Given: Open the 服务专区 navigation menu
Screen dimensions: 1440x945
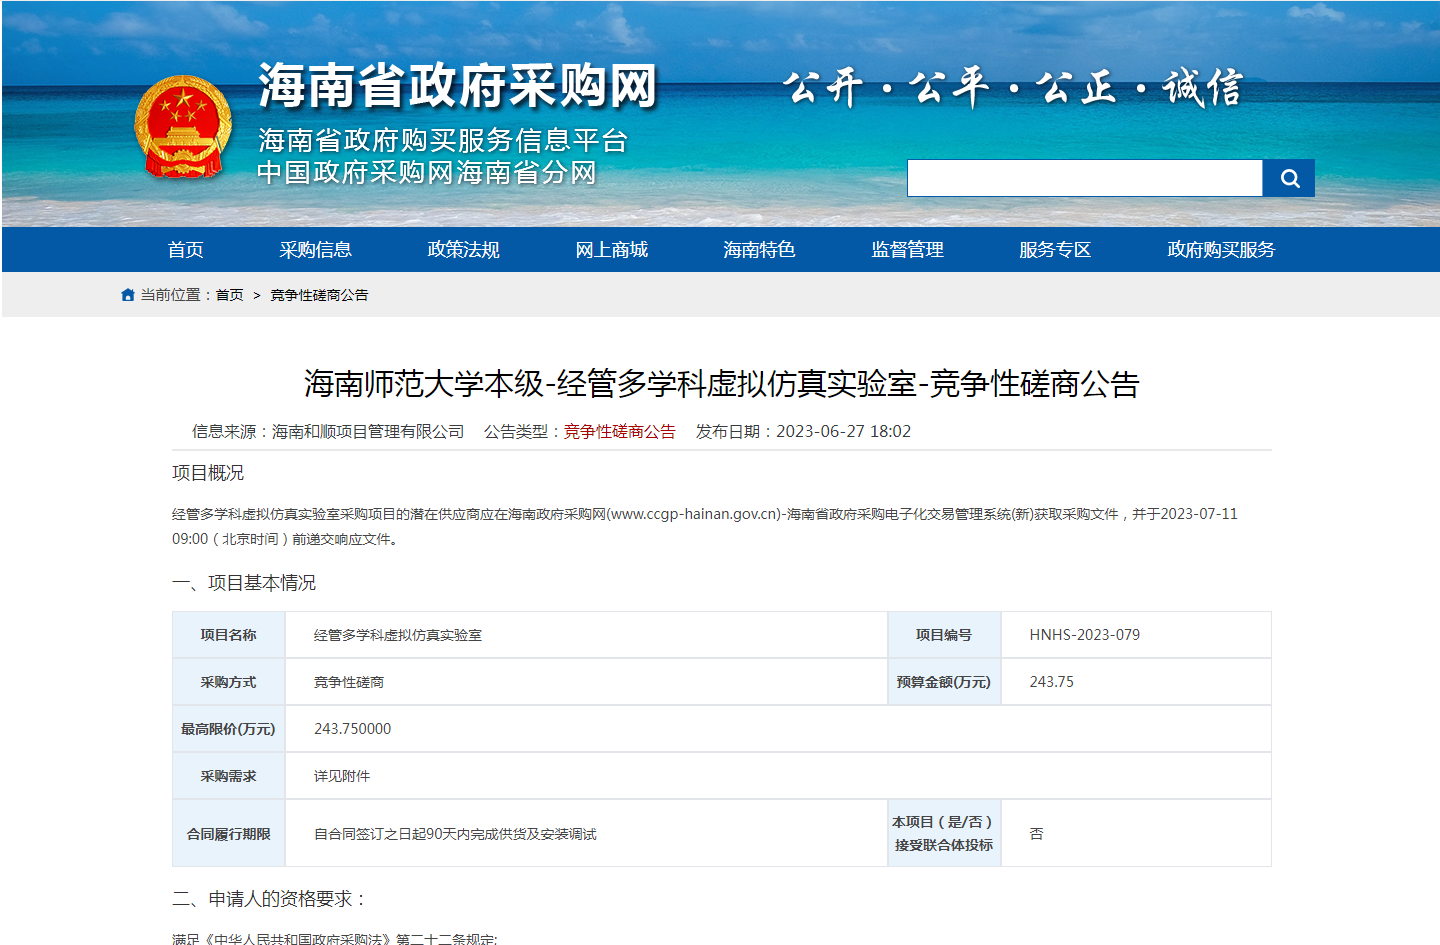Looking at the screenshot, I should [x=1056, y=250].
